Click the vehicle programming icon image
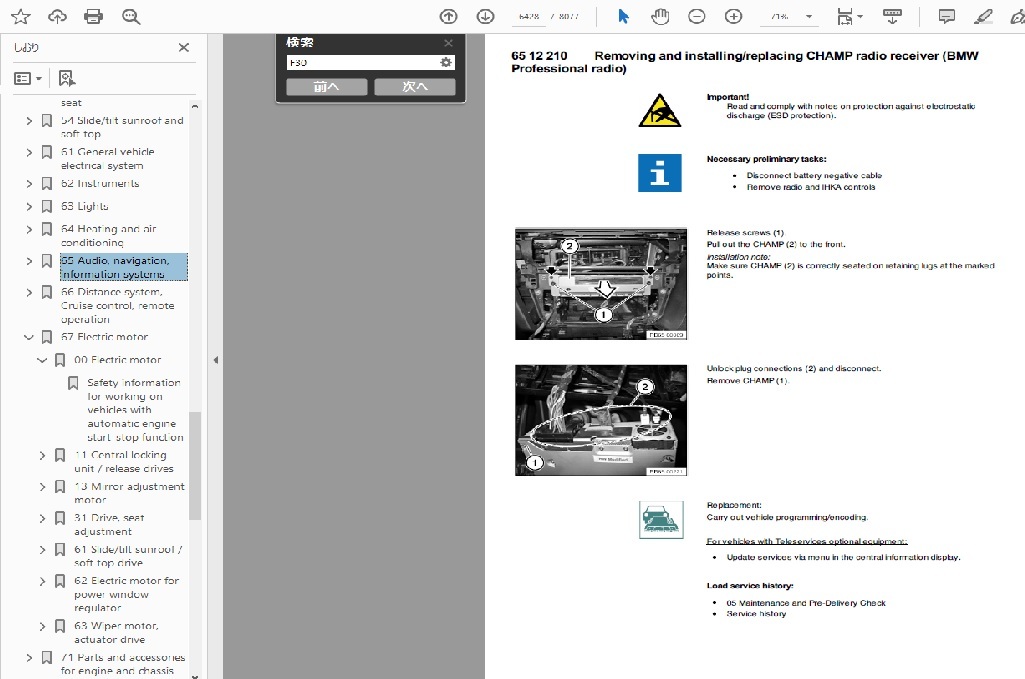Image resolution: width=1025 pixels, height=679 pixels. coord(661,520)
